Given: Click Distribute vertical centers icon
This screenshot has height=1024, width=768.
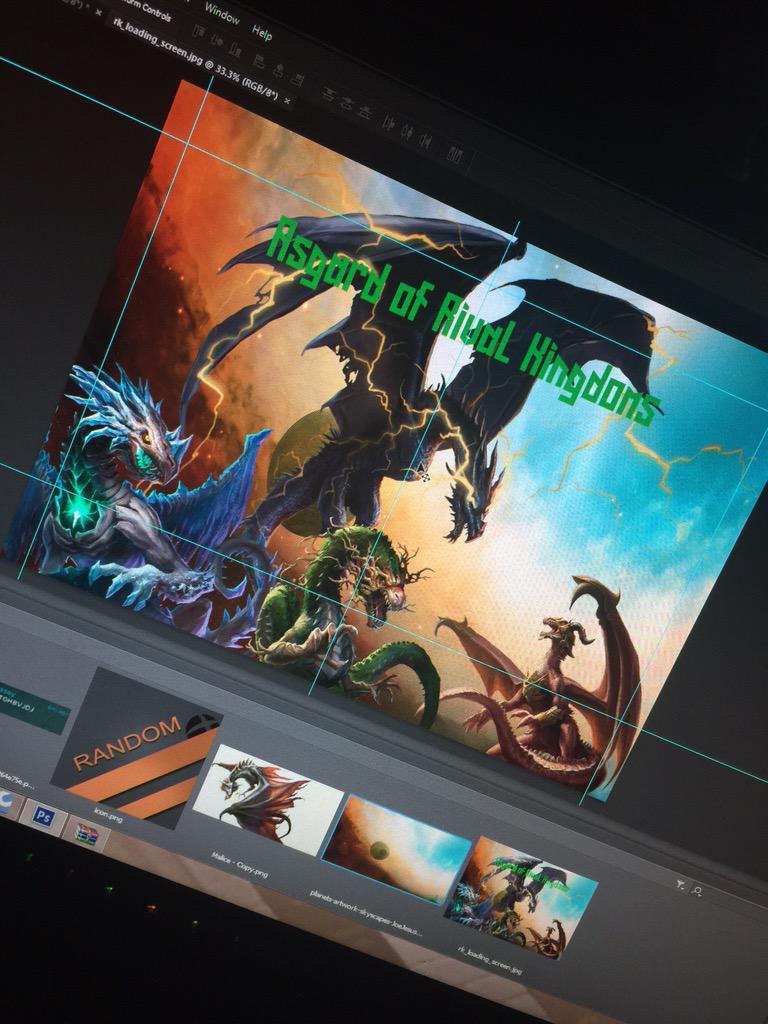Looking at the screenshot, I should (346, 103).
